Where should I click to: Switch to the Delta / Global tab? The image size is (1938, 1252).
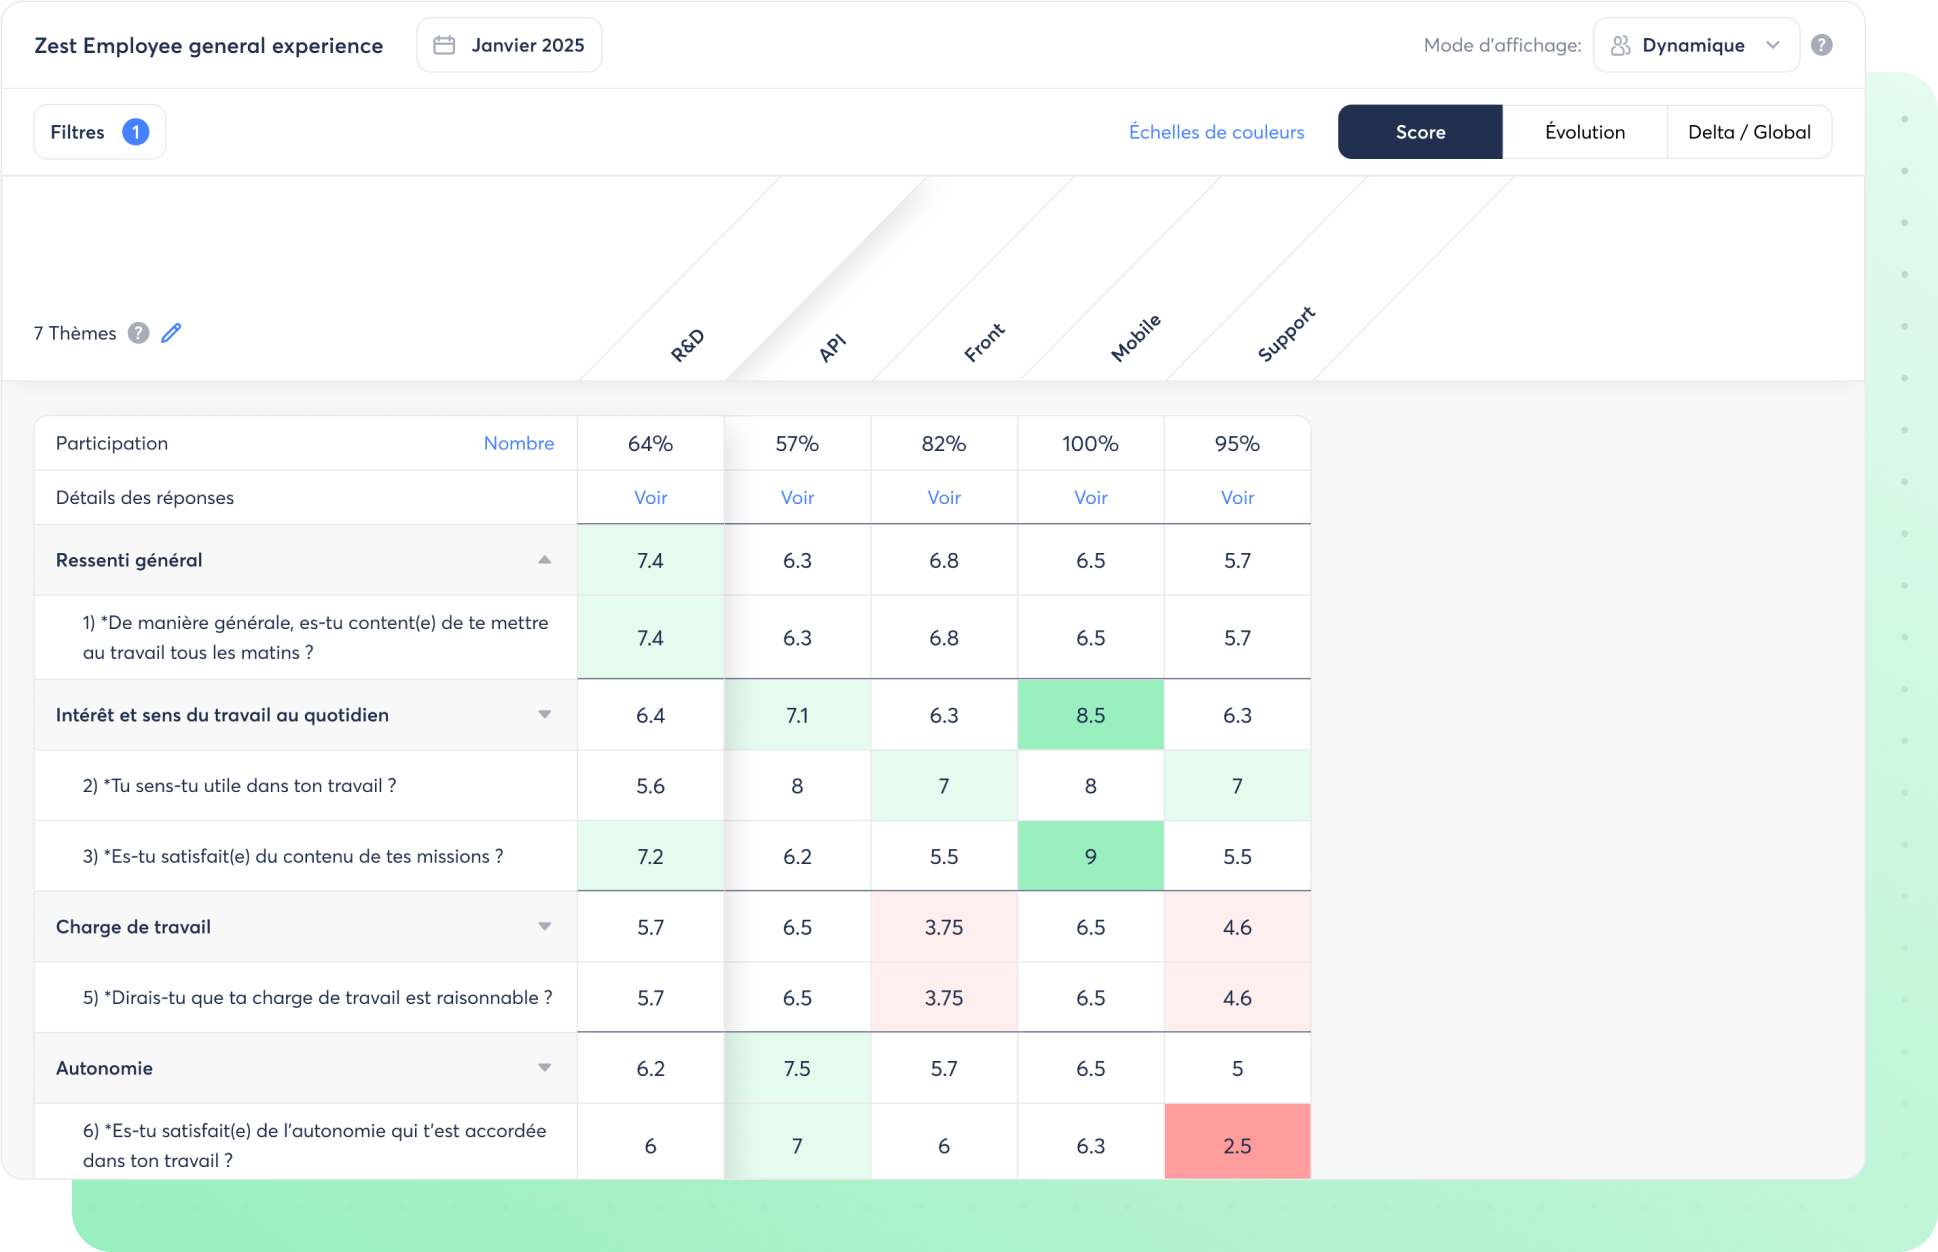pos(1749,132)
